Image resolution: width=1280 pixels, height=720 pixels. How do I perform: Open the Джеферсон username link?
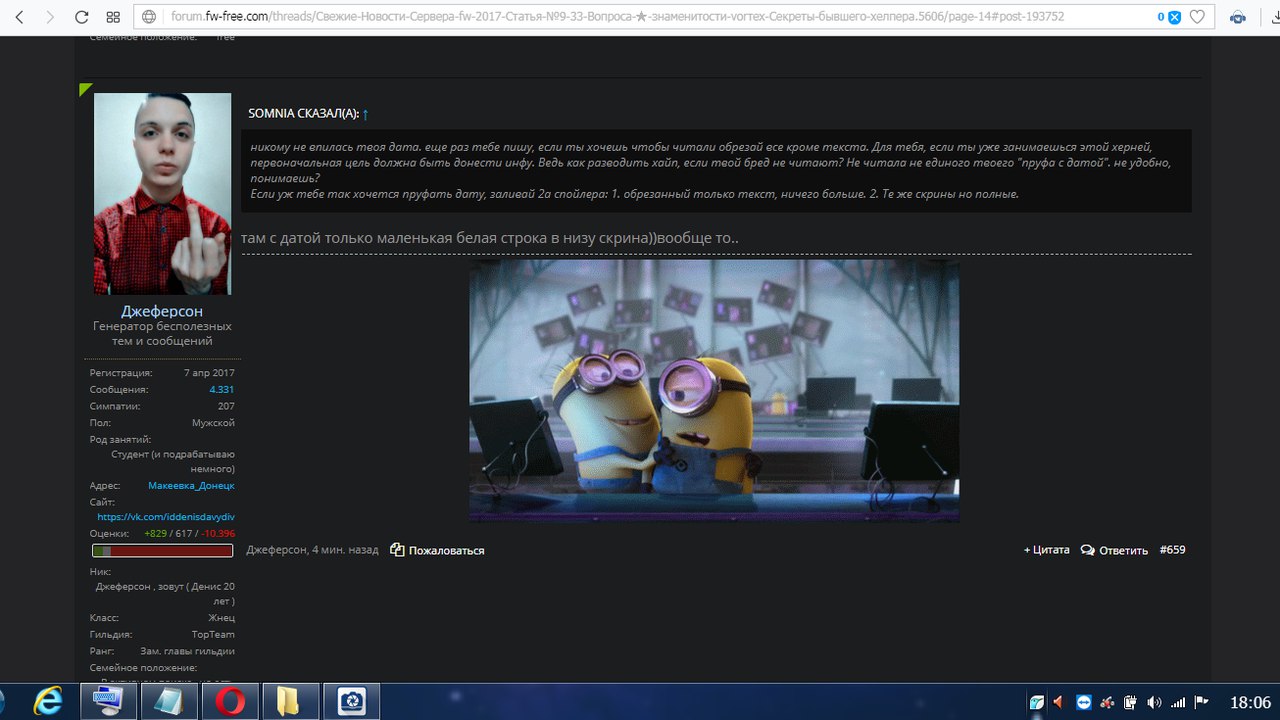click(162, 311)
